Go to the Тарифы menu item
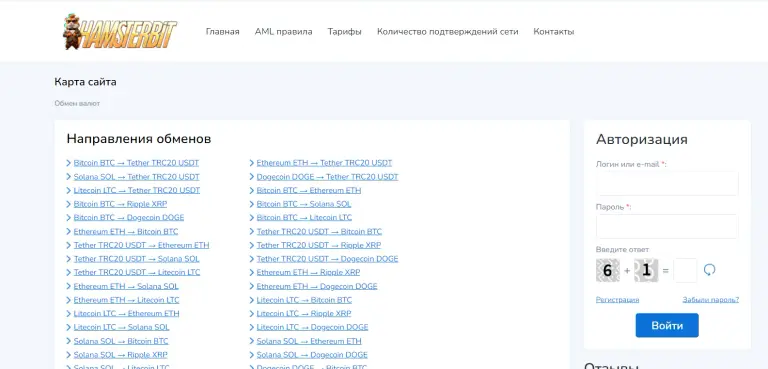This screenshot has height=369, width=768. (x=344, y=32)
